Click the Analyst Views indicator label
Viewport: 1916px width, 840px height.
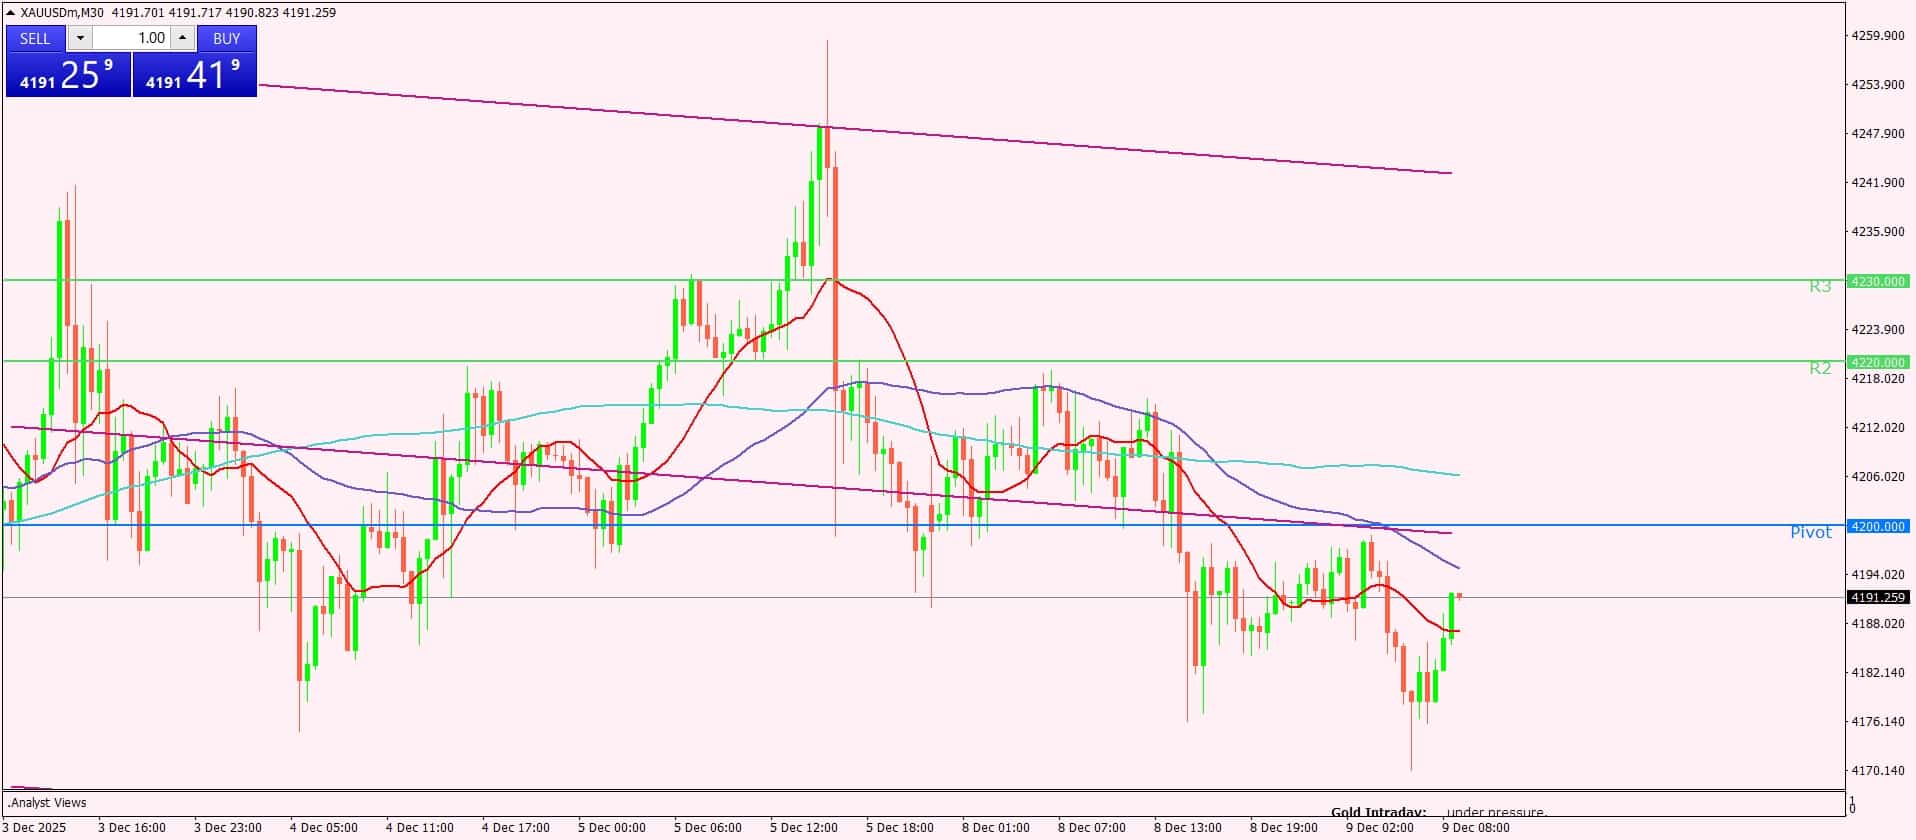(x=47, y=802)
